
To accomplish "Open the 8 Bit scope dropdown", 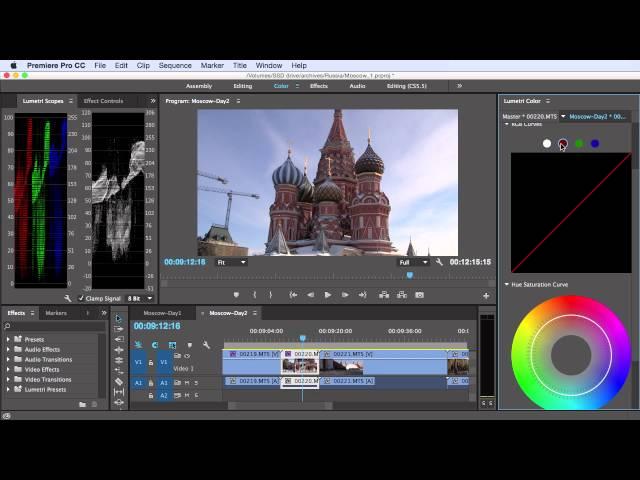I will pyautogui.click(x=140, y=298).
